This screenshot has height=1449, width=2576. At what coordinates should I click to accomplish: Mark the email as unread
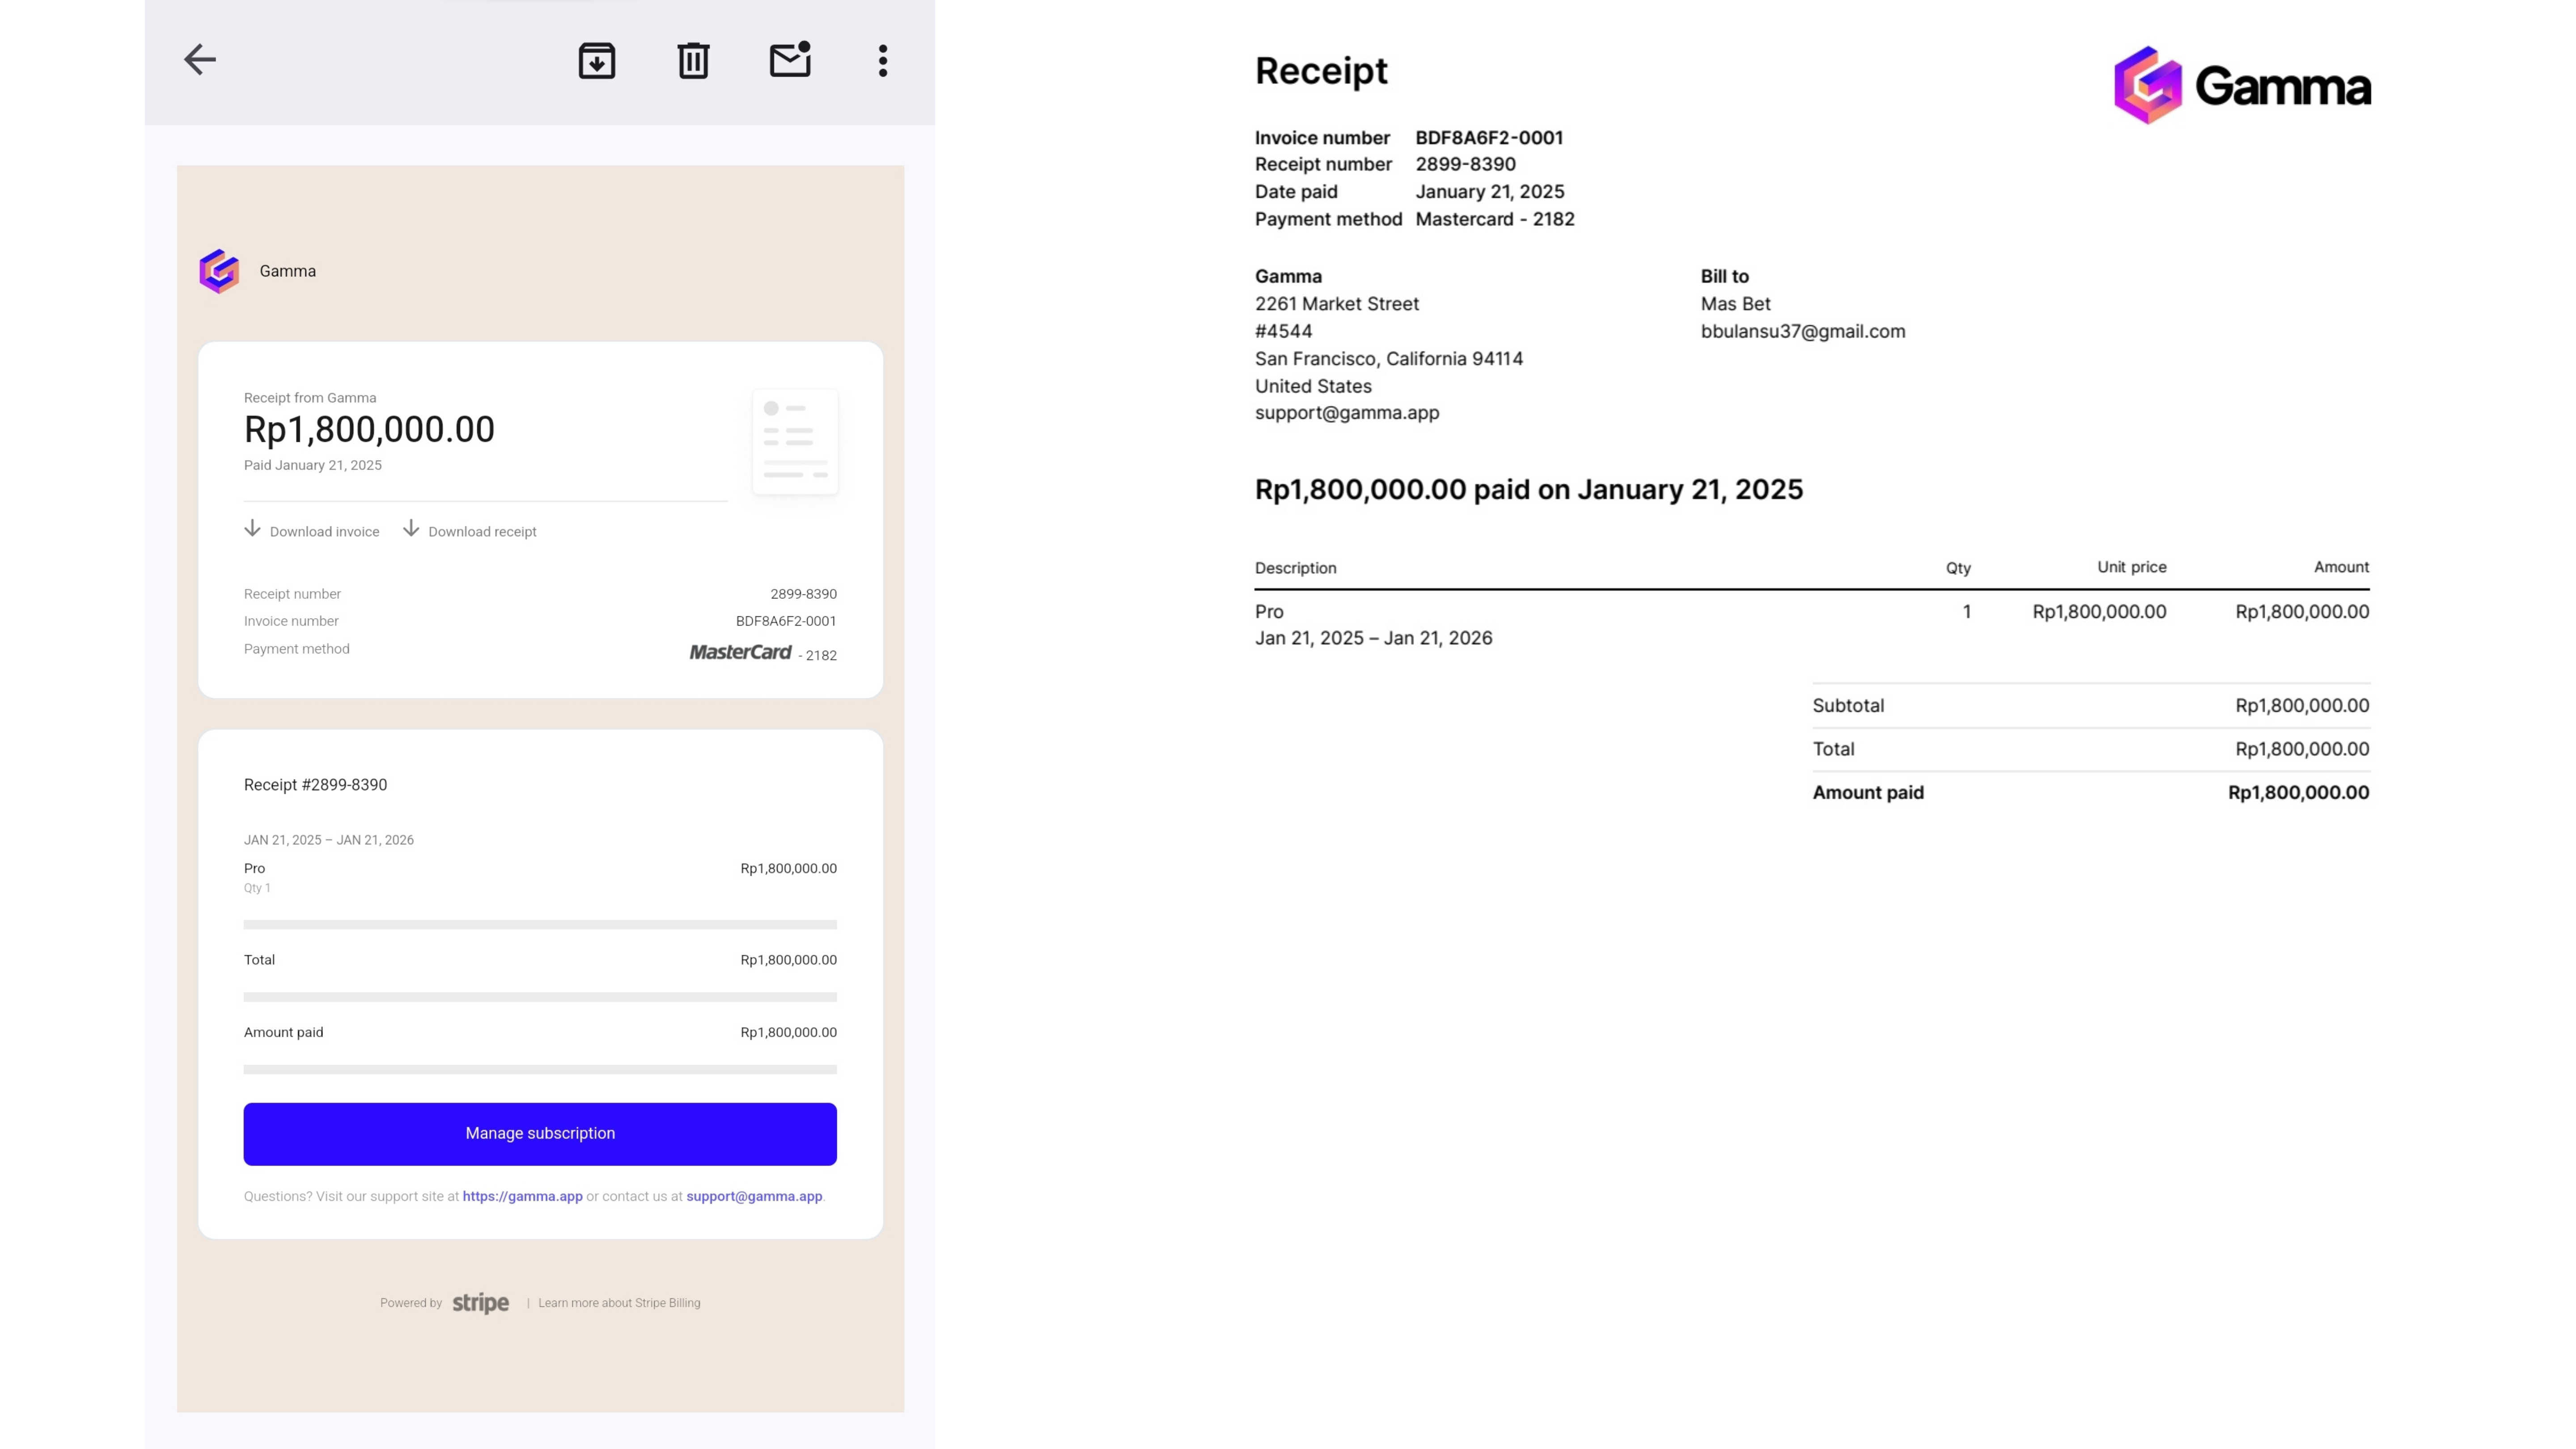click(x=789, y=60)
